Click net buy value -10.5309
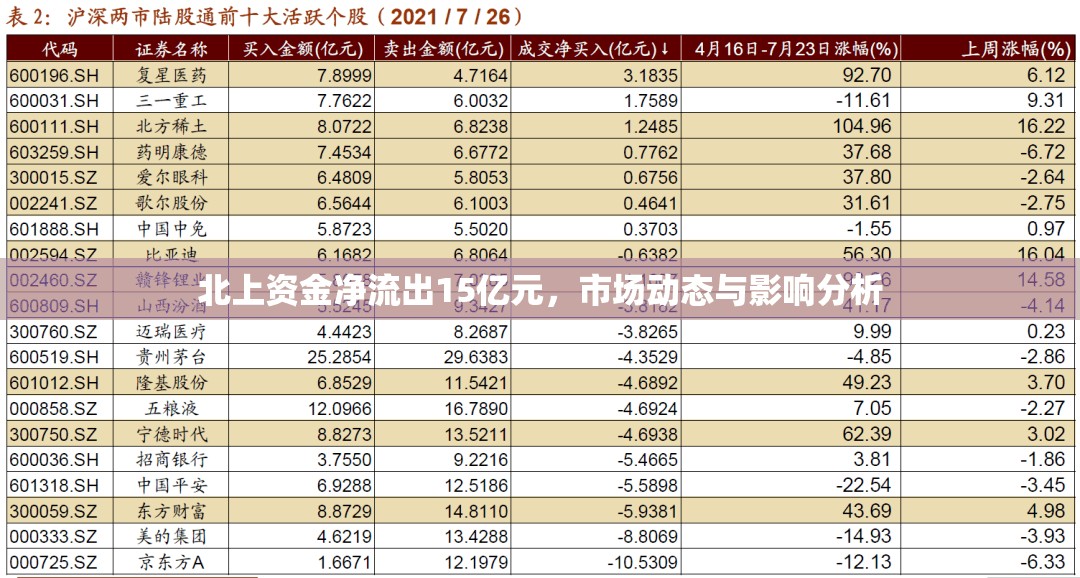The width and height of the screenshot is (1080, 578). [x=642, y=562]
